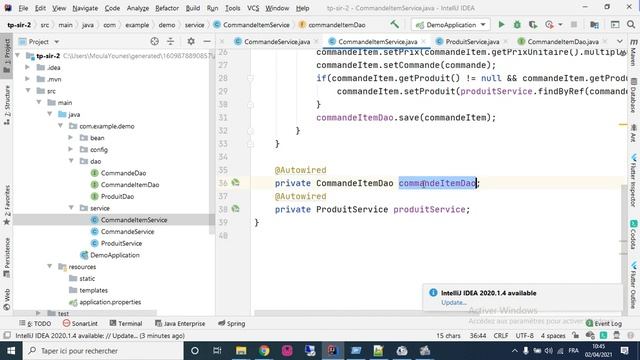This screenshot has width=640, height=360.
Task: Open the Persistence tool window
Action: (7, 257)
